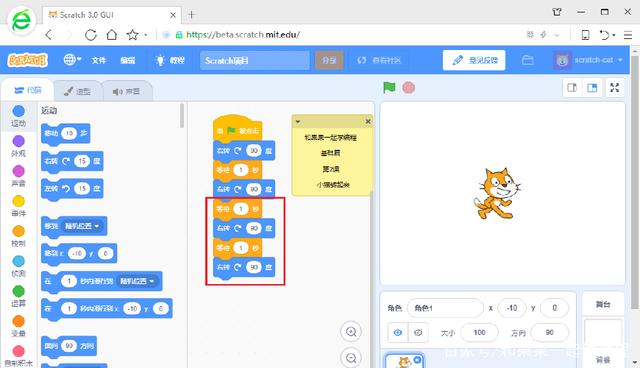Show the sprite with eye icon
Image resolution: width=640 pixels, height=368 pixels.
pyautogui.click(x=398, y=333)
